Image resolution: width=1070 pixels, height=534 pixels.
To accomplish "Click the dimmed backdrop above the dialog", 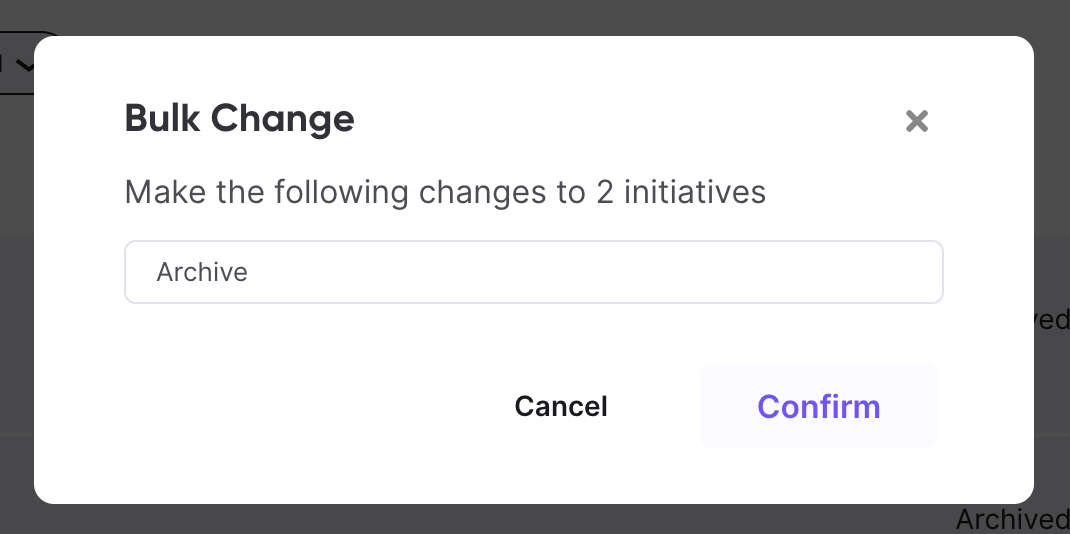I will [x=535, y=16].
